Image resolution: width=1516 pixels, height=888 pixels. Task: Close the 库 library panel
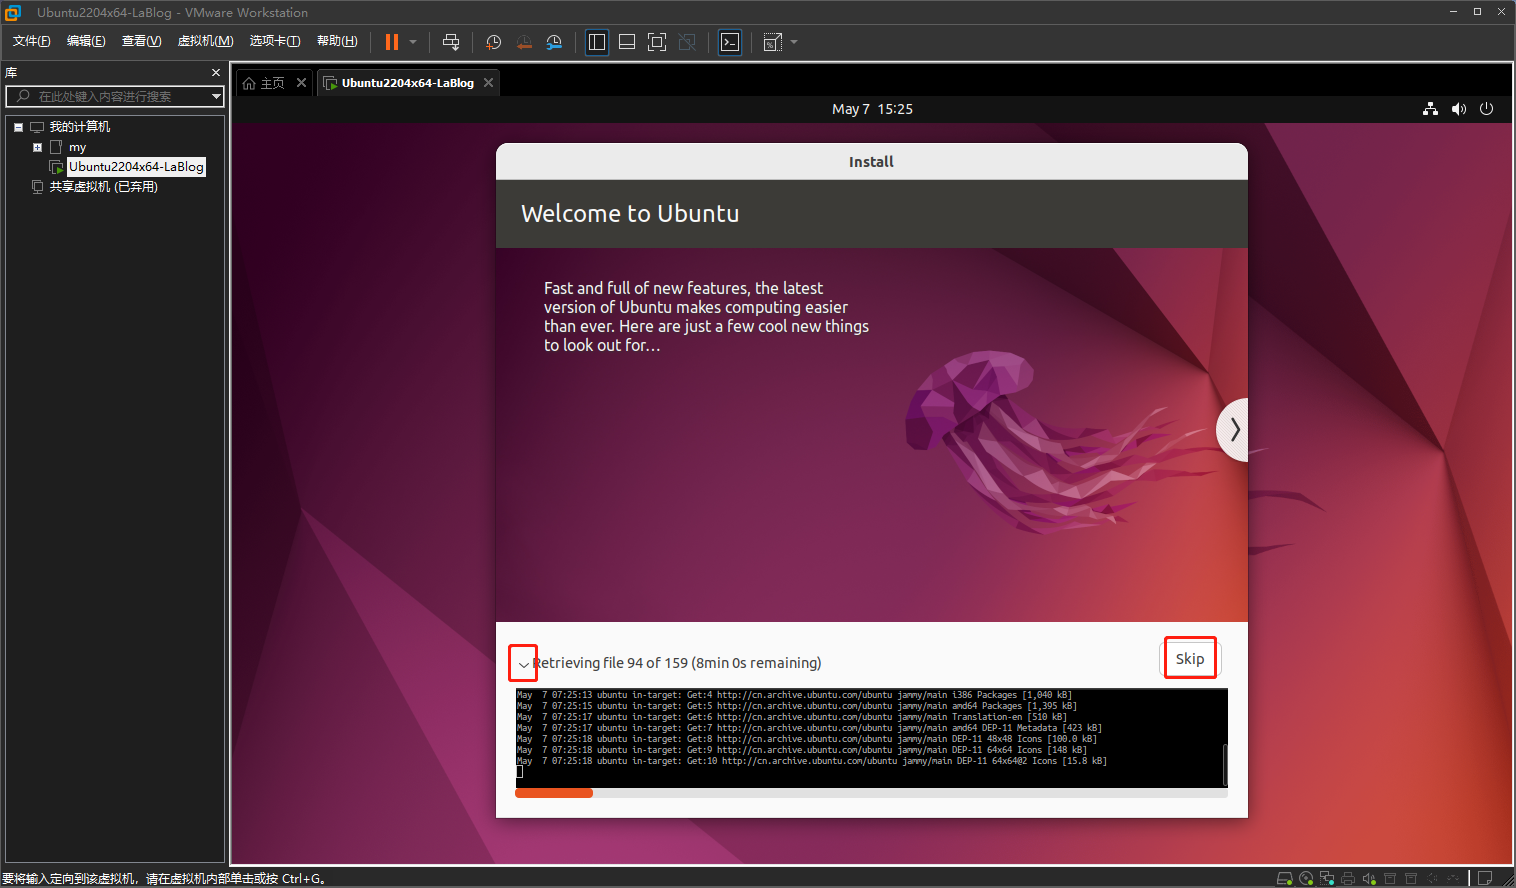pyautogui.click(x=216, y=73)
